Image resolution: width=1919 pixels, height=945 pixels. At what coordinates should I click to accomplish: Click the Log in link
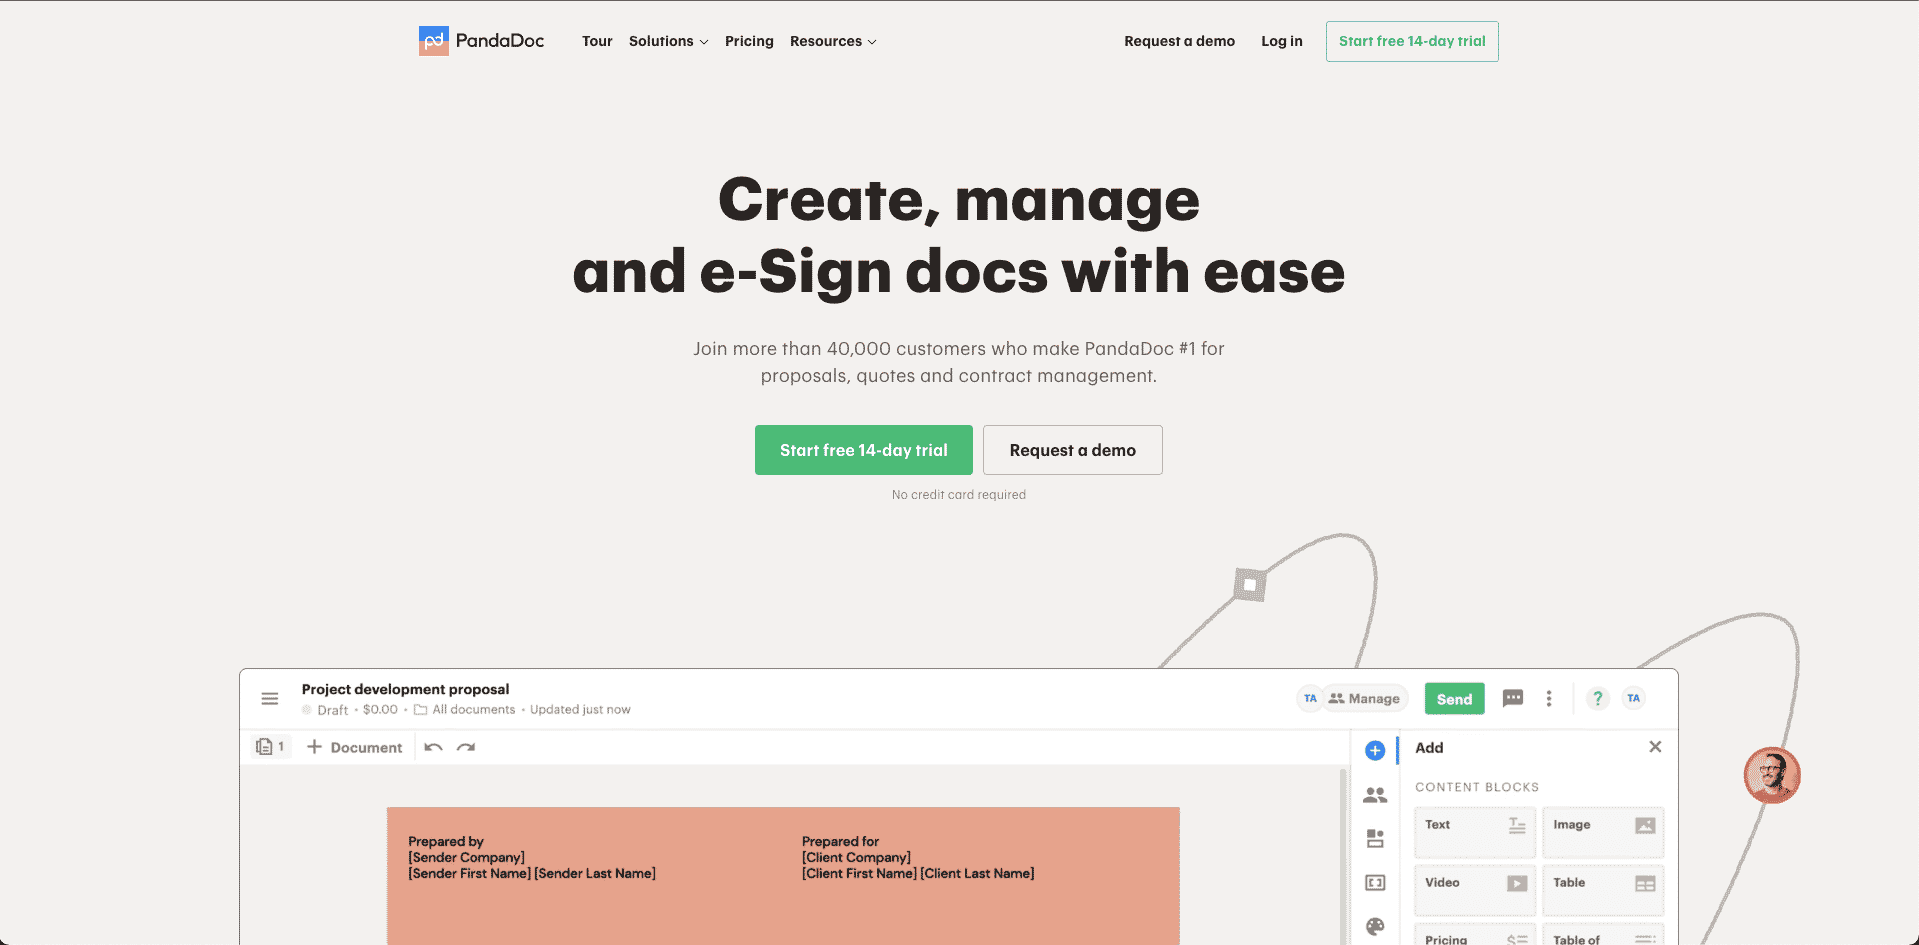pos(1281,41)
